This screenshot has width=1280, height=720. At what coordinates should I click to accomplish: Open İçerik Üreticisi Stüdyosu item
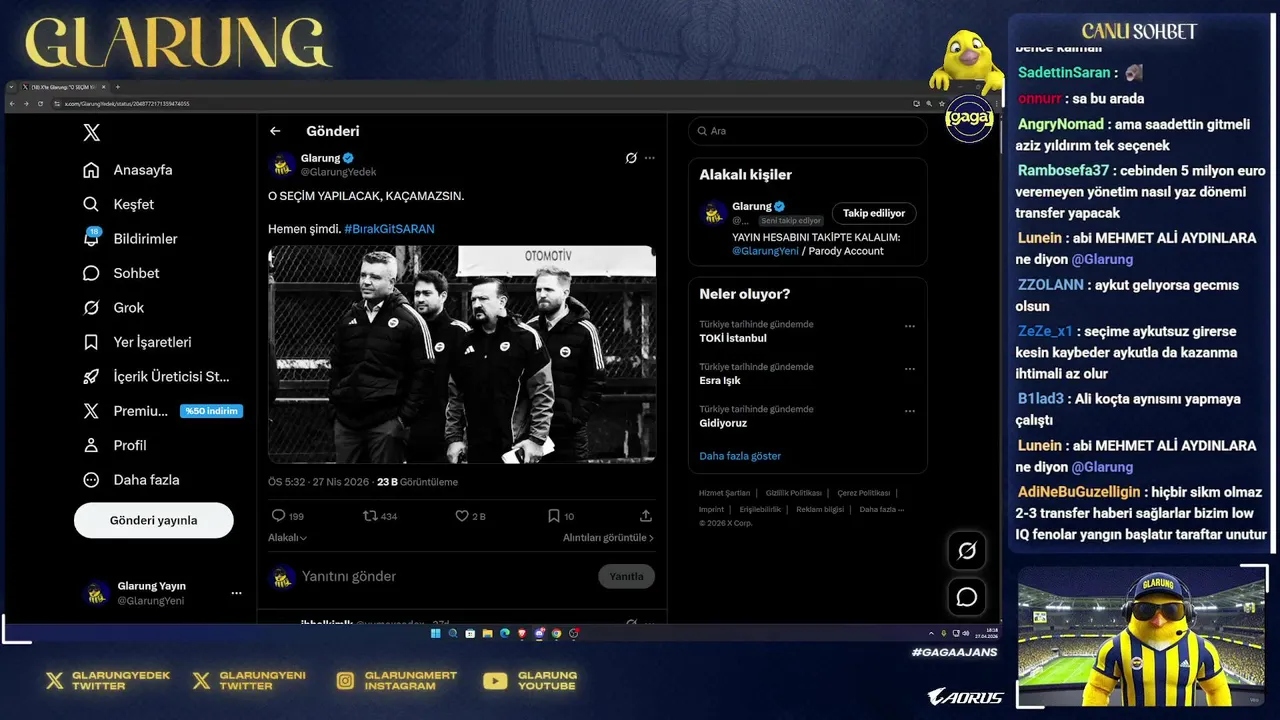[x=156, y=376]
